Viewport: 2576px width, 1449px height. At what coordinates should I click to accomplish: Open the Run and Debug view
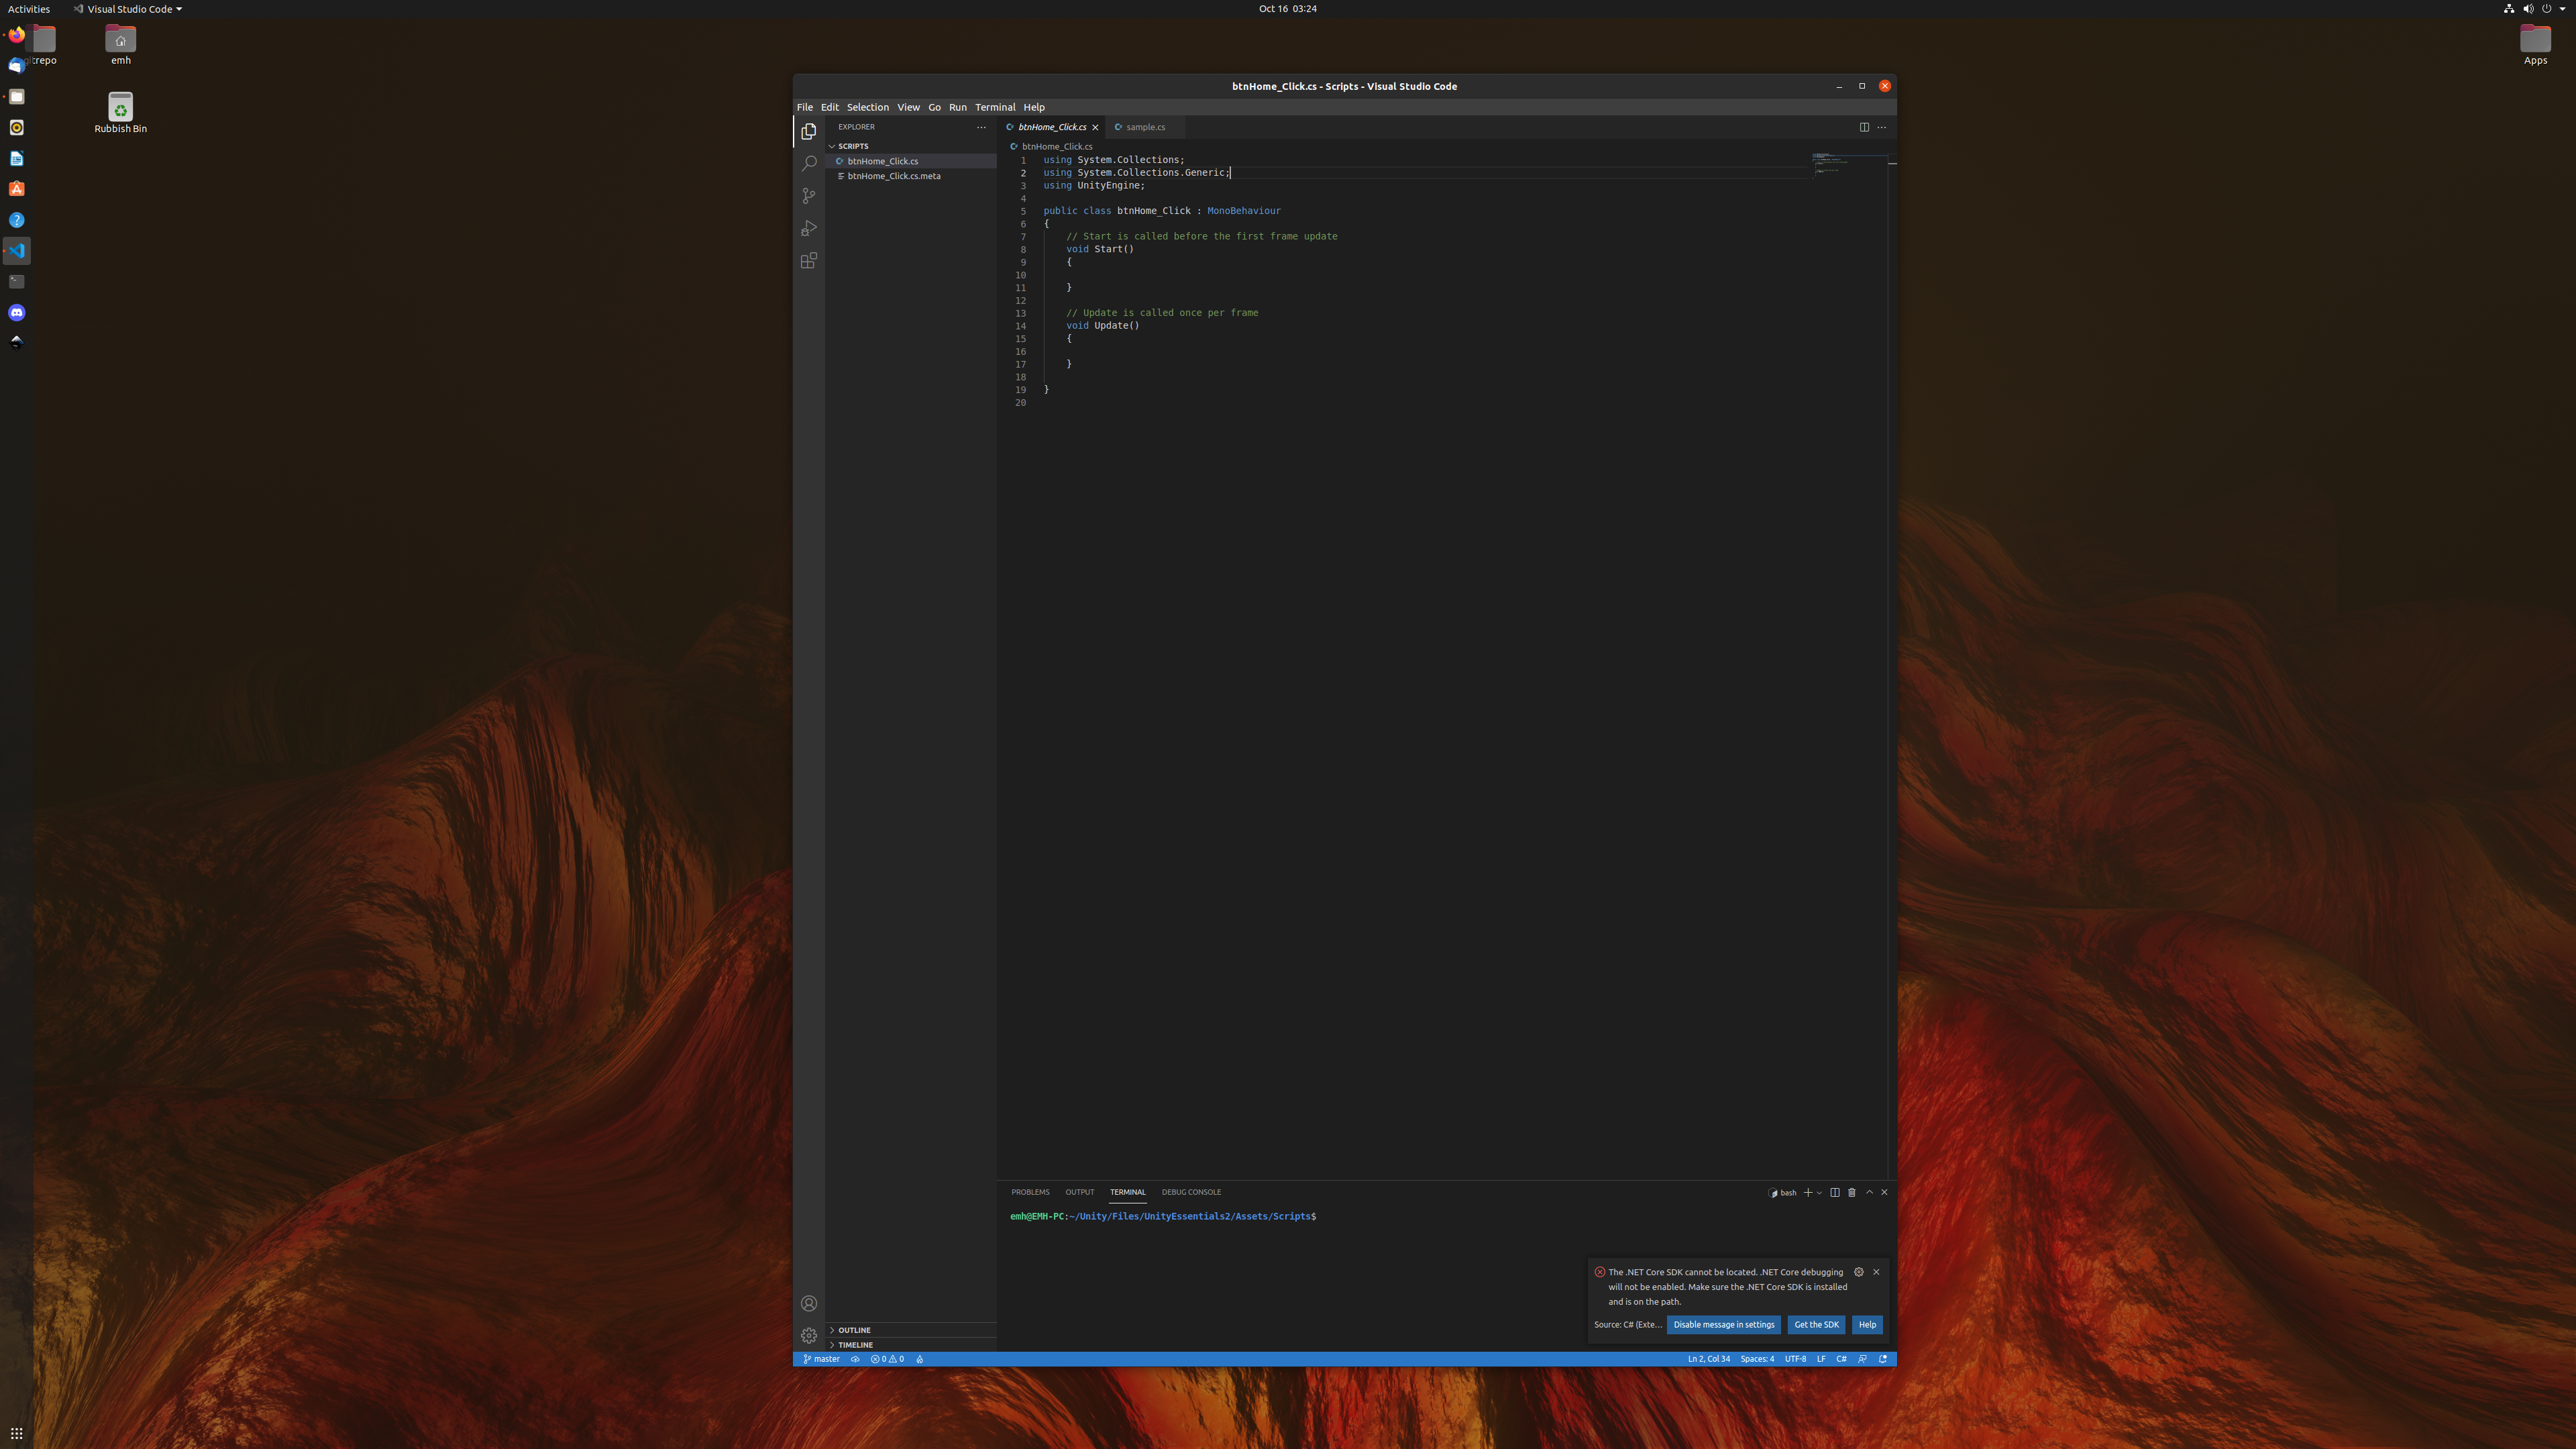[809, 228]
